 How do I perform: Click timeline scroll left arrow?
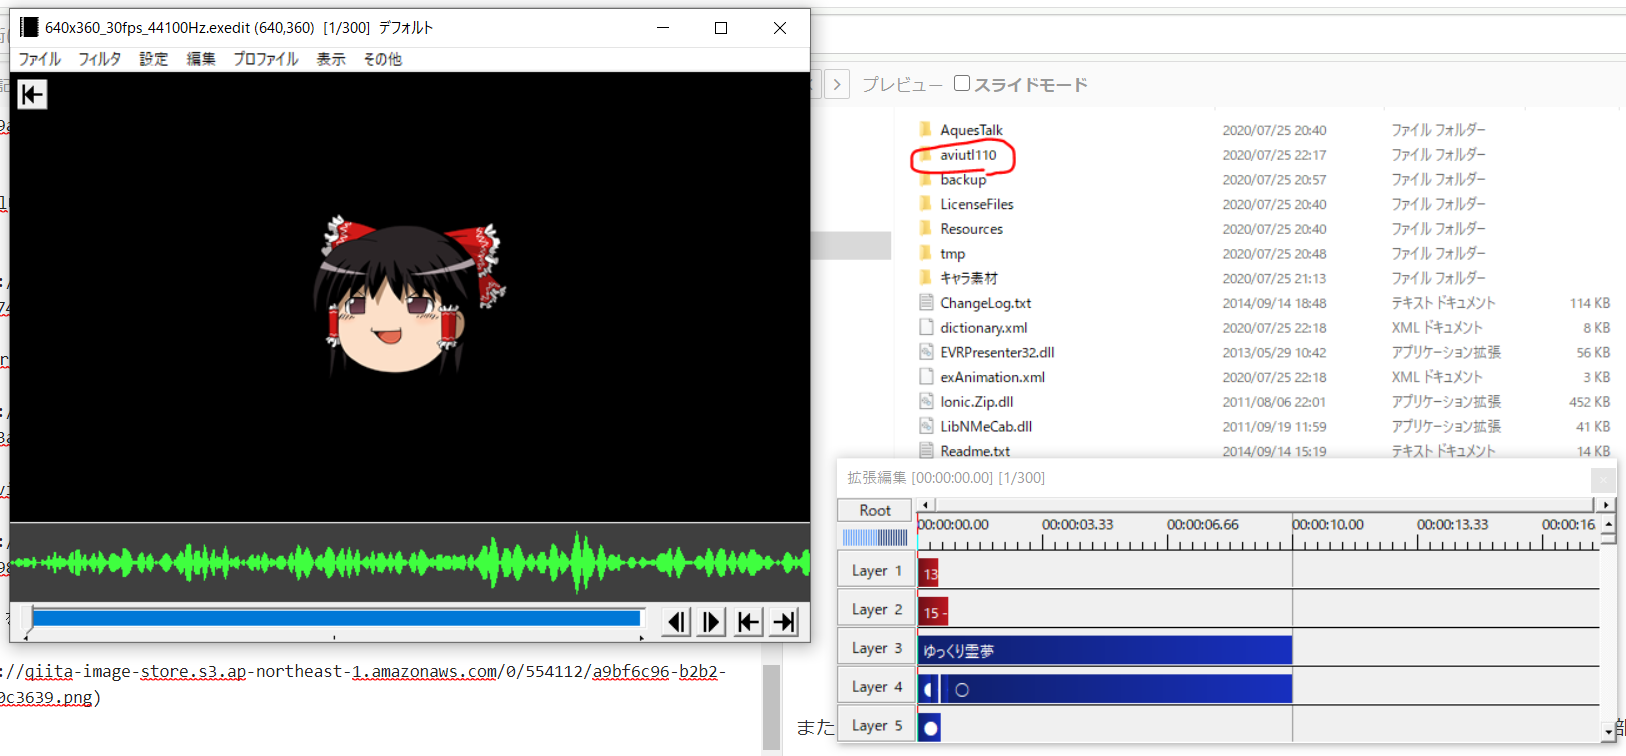[925, 504]
